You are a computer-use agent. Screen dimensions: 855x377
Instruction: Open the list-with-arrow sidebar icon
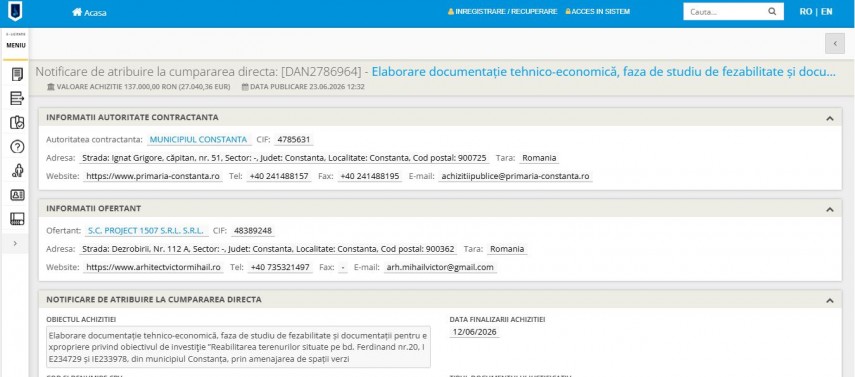17,98
